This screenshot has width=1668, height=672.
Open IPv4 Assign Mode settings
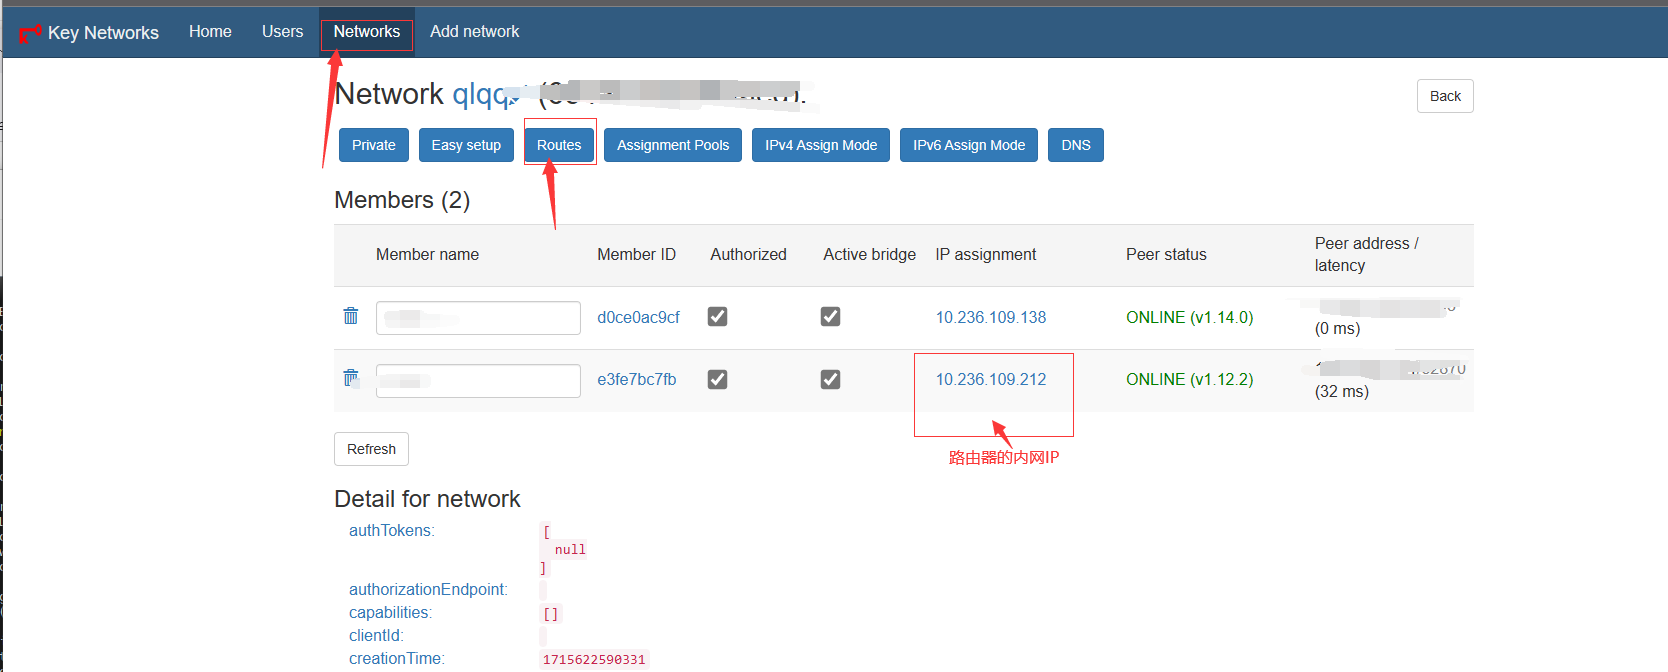point(821,145)
